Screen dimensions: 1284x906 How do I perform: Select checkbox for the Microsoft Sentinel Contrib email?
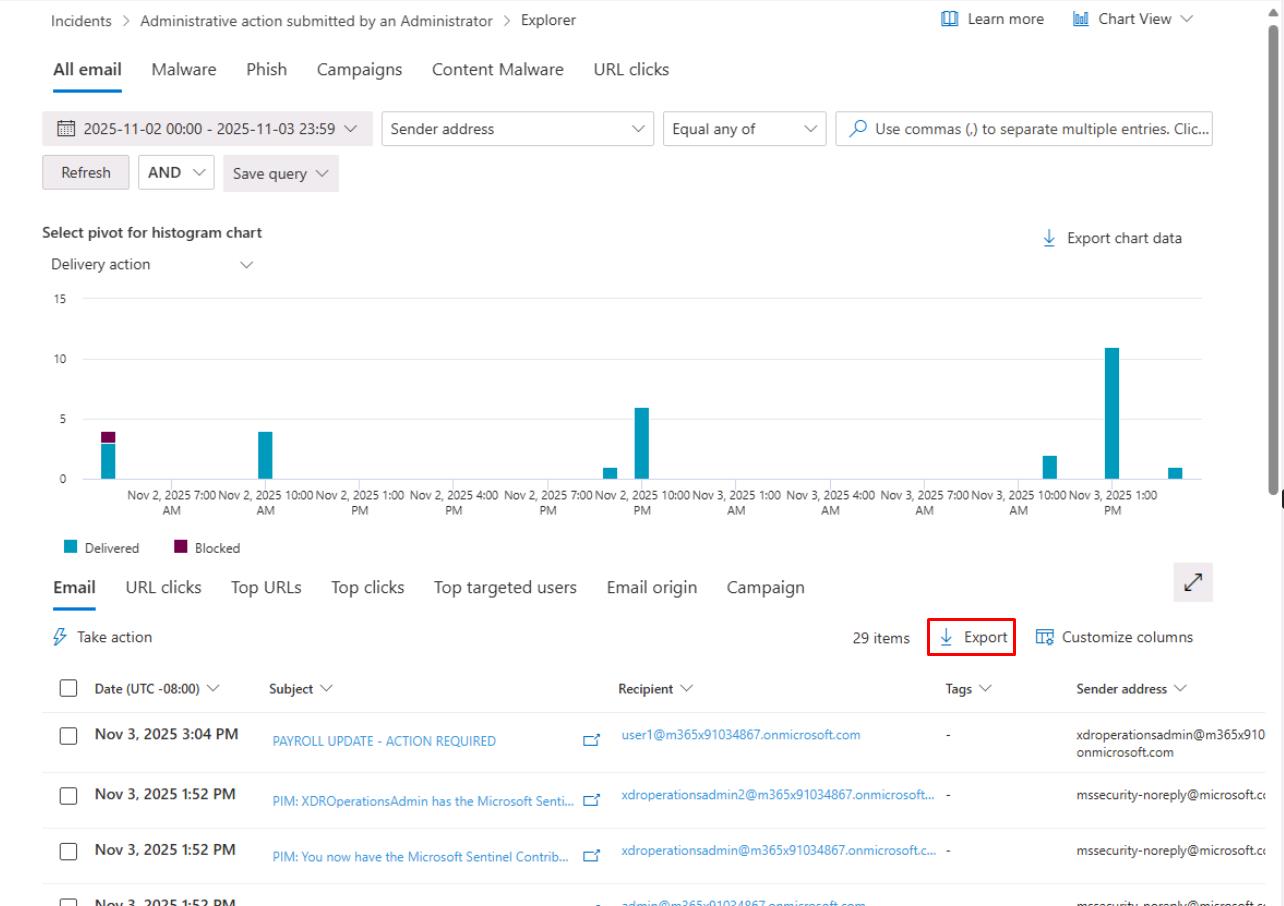(68, 852)
